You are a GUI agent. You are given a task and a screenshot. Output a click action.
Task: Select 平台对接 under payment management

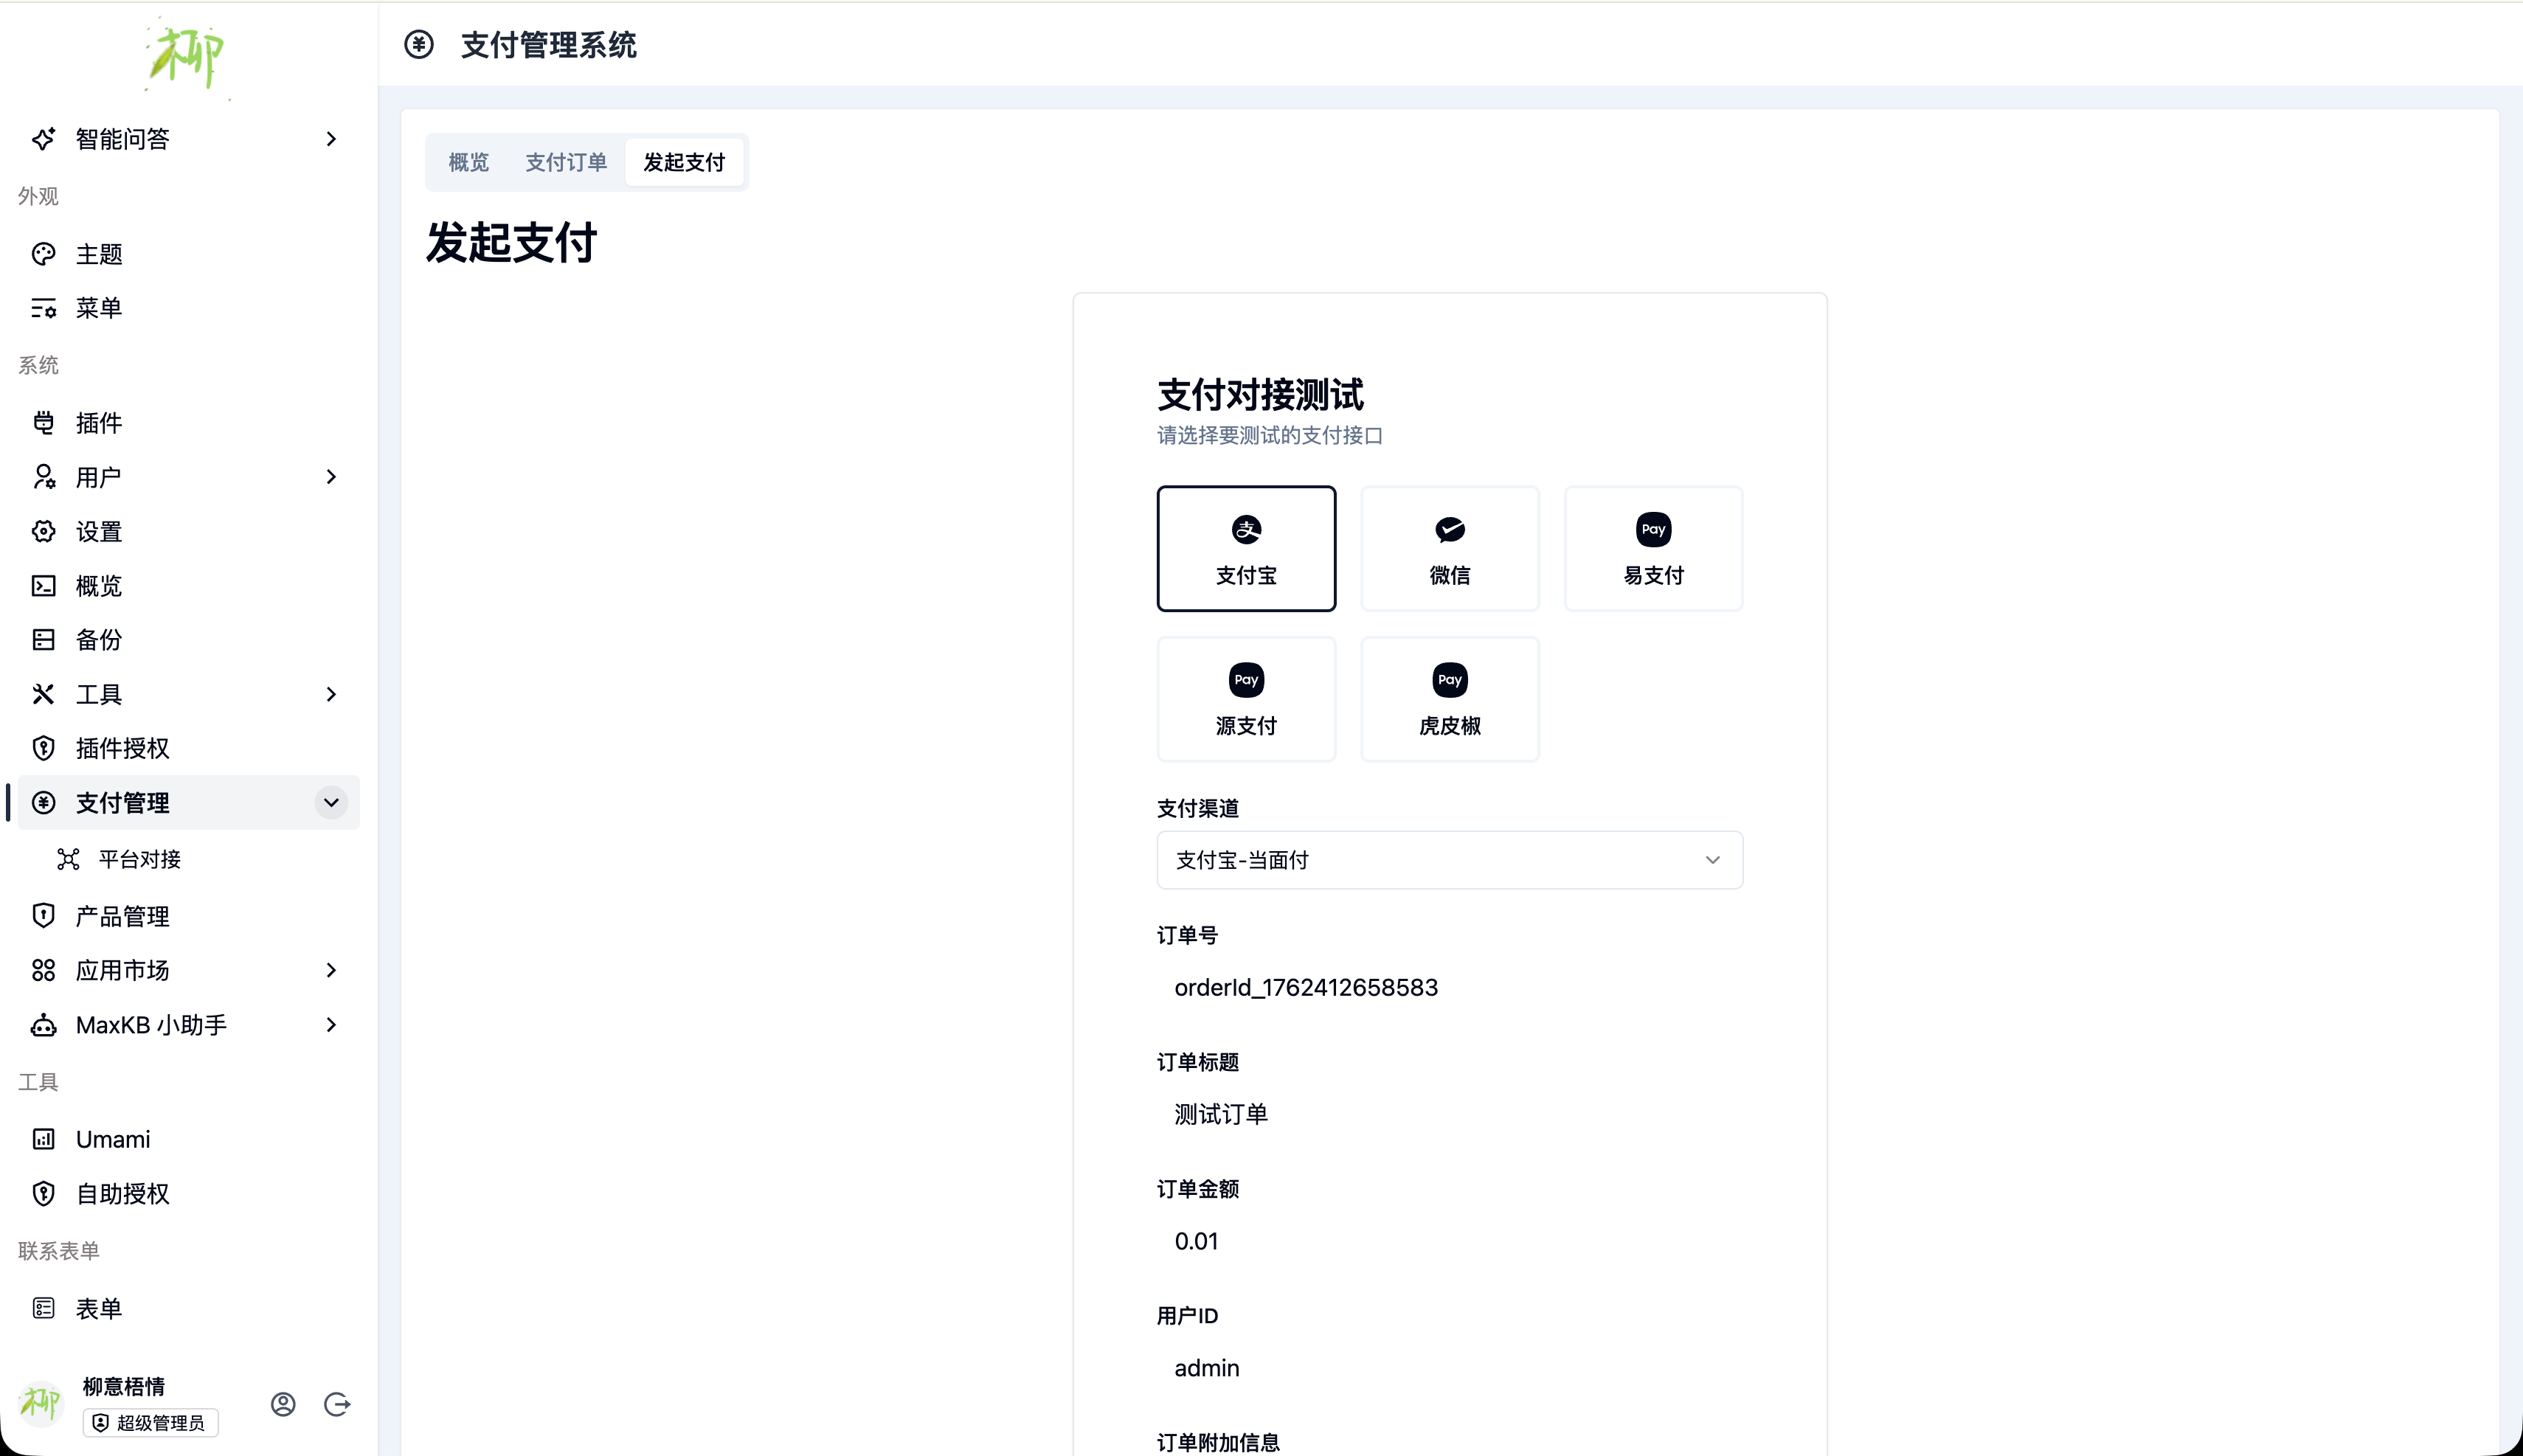coord(139,858)
